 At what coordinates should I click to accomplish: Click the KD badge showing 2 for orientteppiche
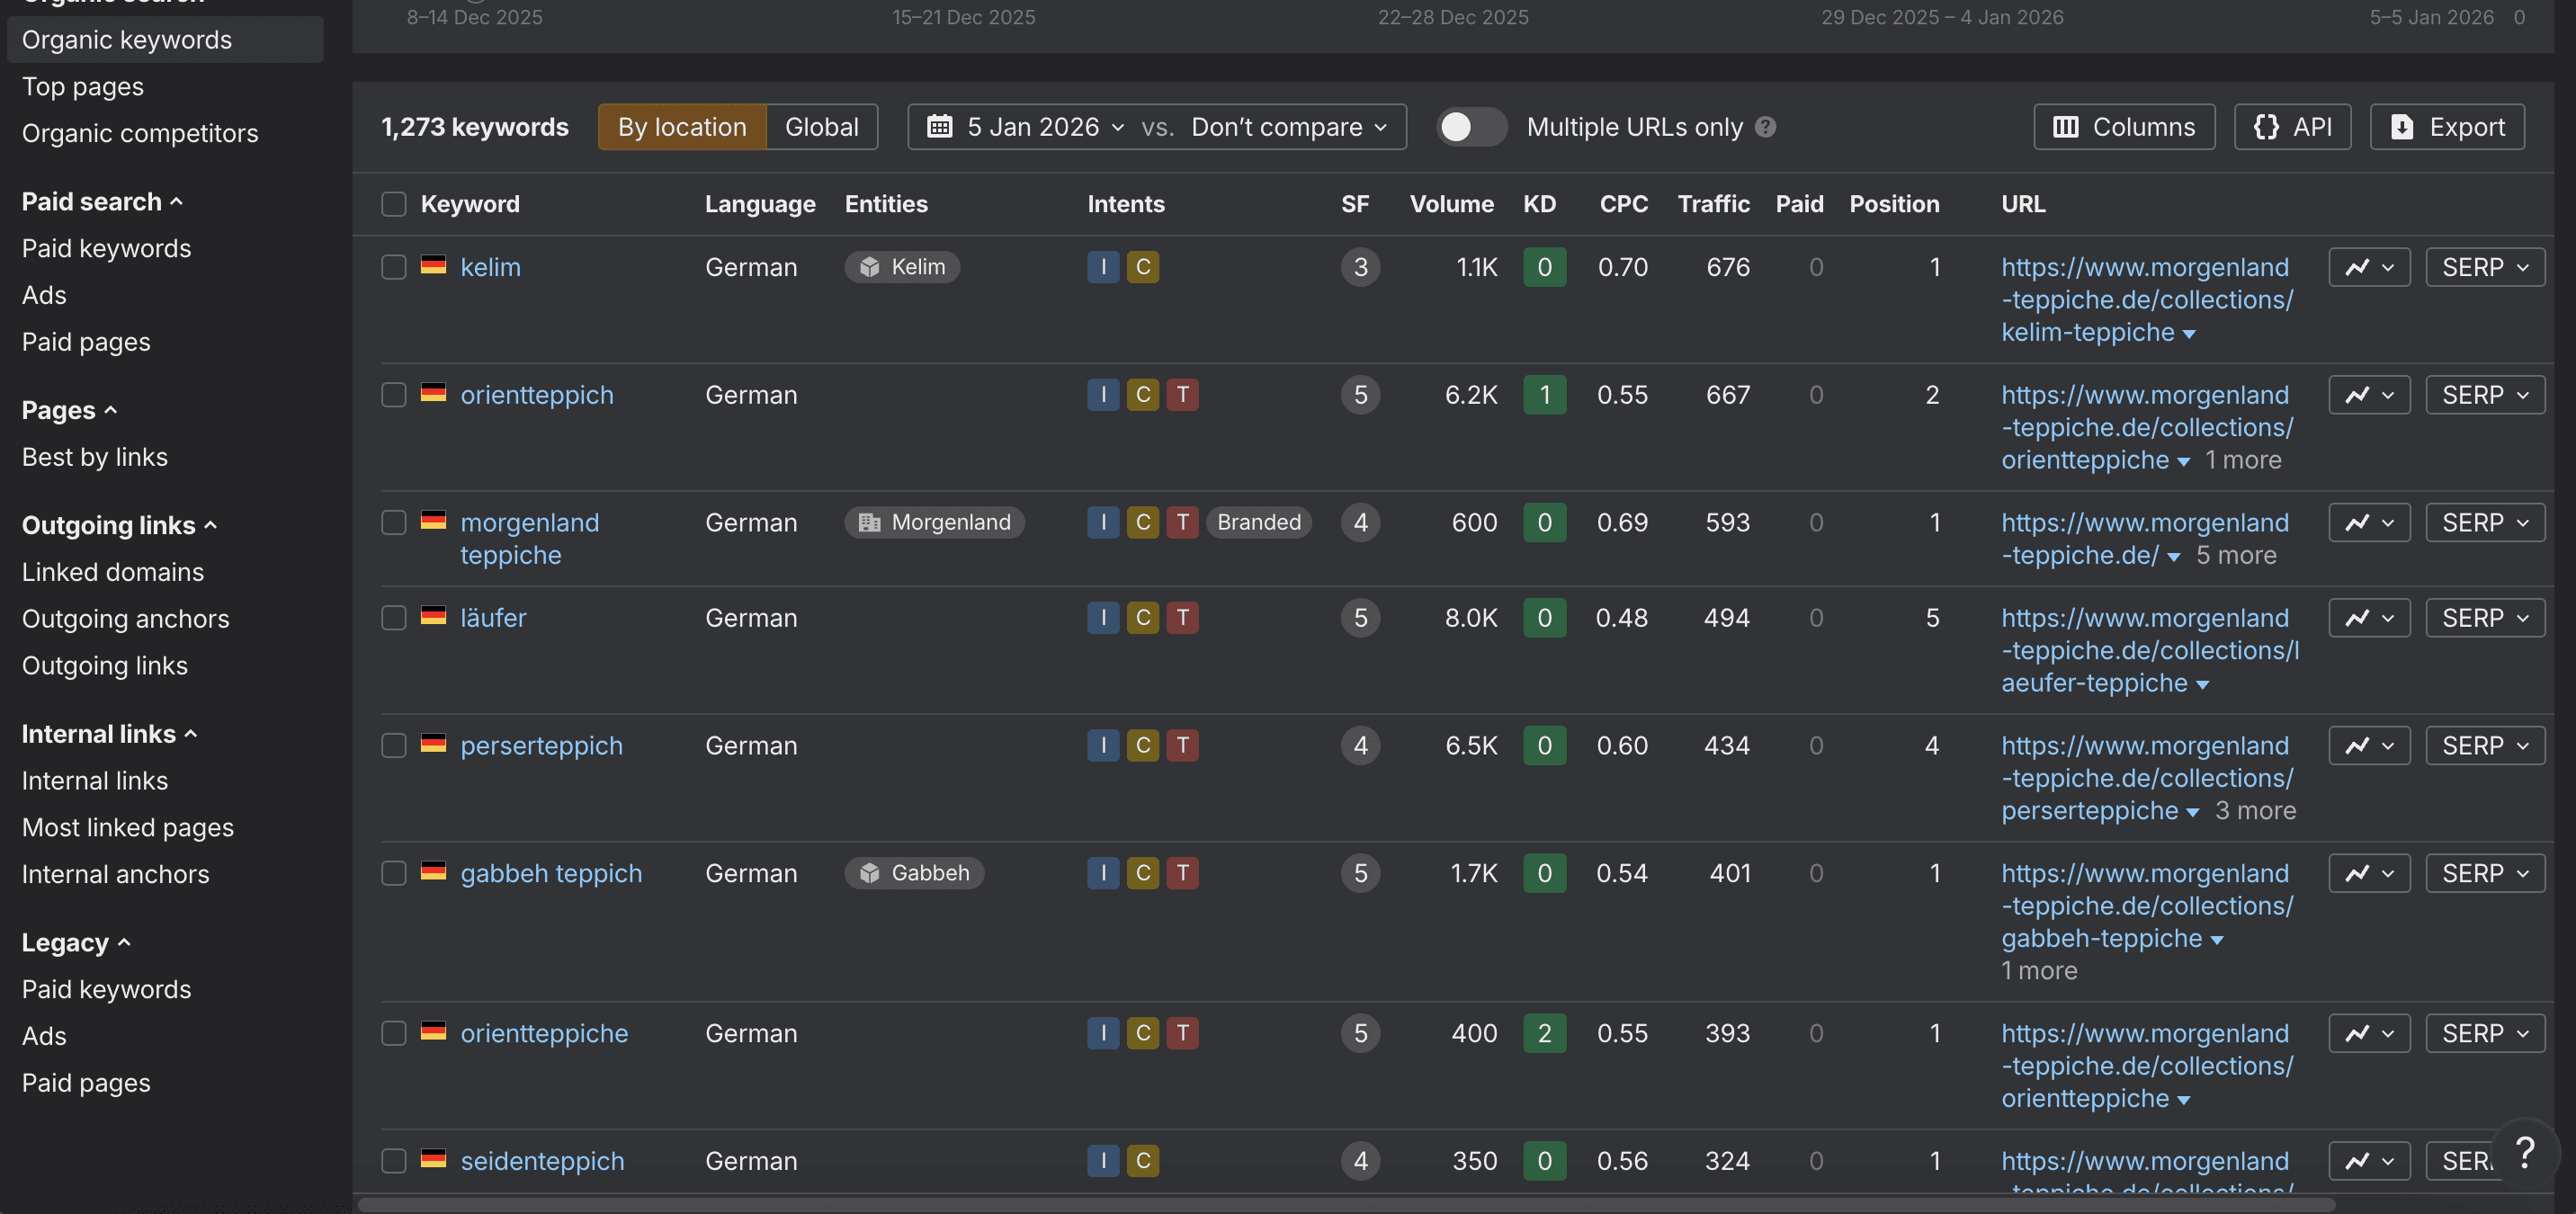coord(1543,1032)
